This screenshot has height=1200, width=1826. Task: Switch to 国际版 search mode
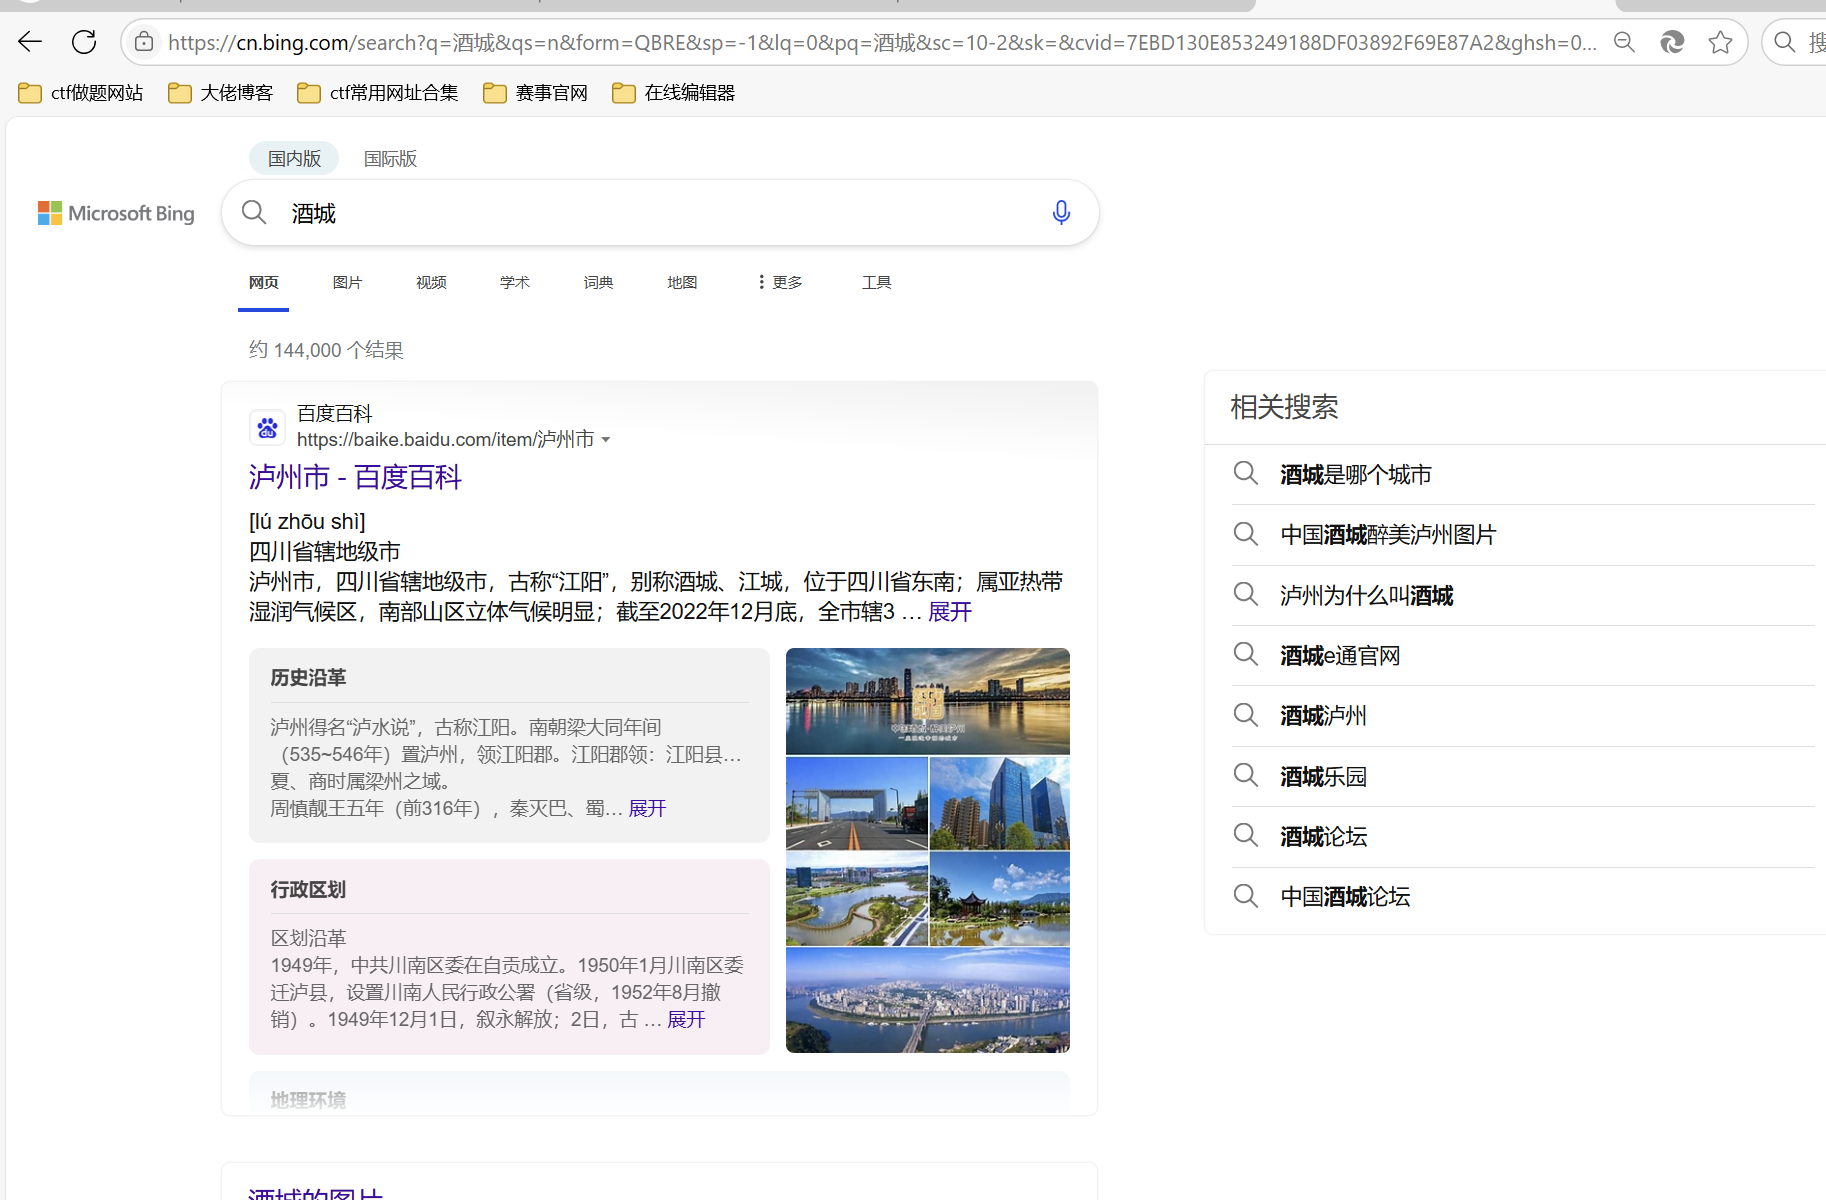tap(390, 158)
